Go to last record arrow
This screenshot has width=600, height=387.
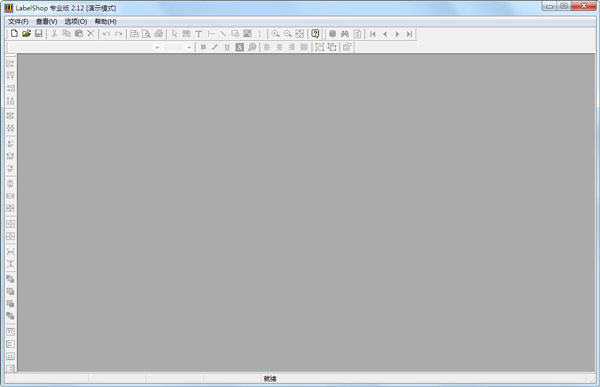click(409, 34)
